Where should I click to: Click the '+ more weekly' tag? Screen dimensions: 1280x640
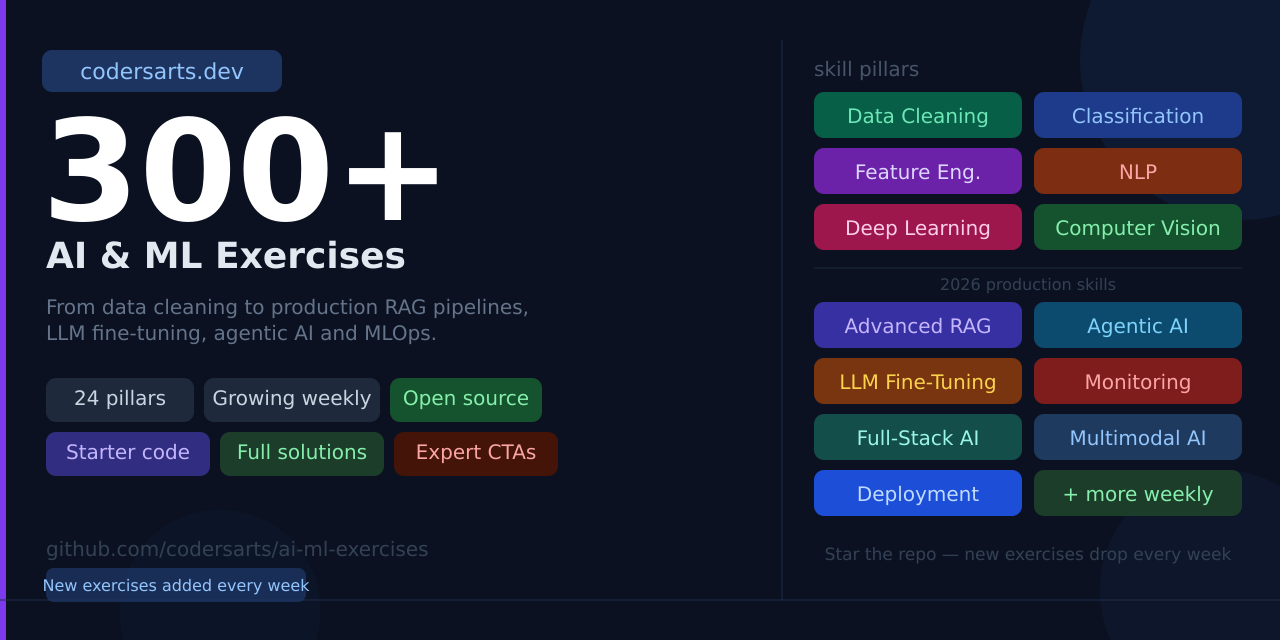pos(1138,493)
